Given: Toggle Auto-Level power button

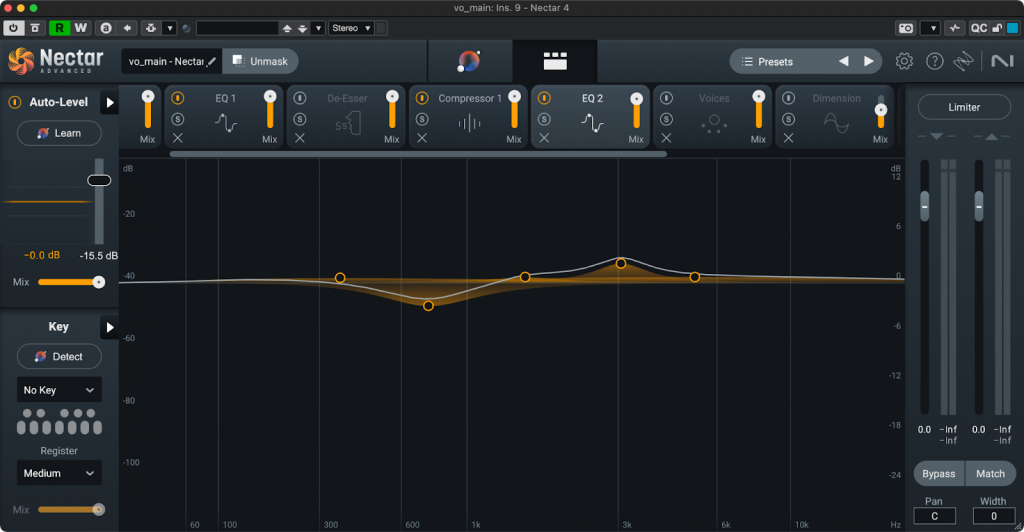Looking at the screenshot, I should point(16,102).
